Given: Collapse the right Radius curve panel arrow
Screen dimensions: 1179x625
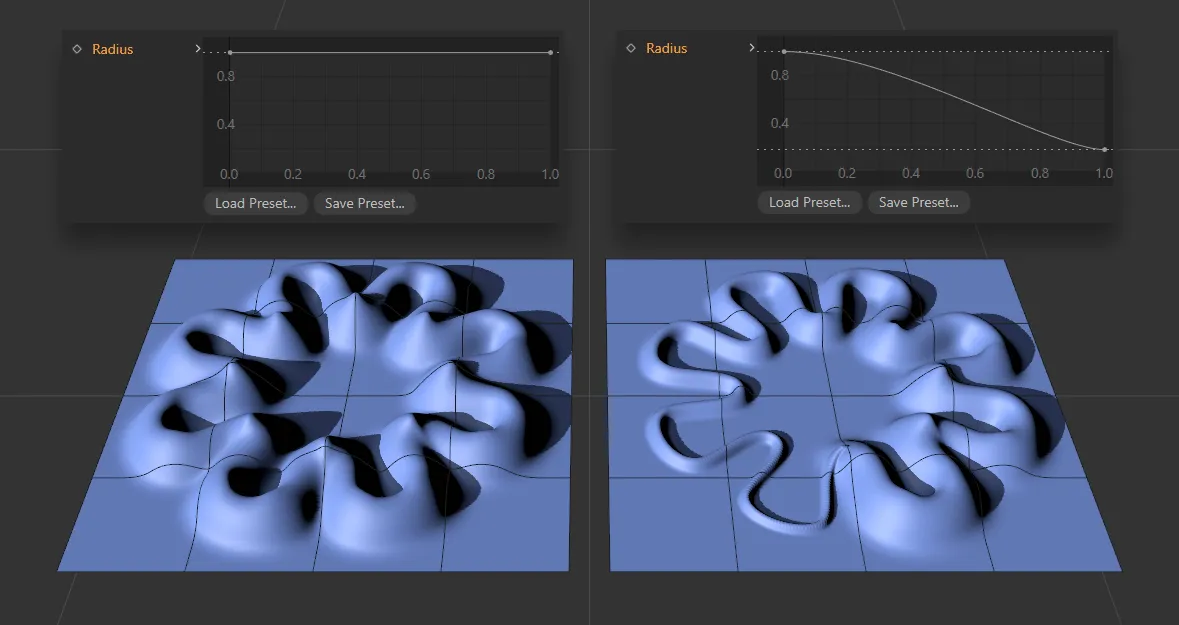Looking at the screenshot, I should [x=752, y=47].
